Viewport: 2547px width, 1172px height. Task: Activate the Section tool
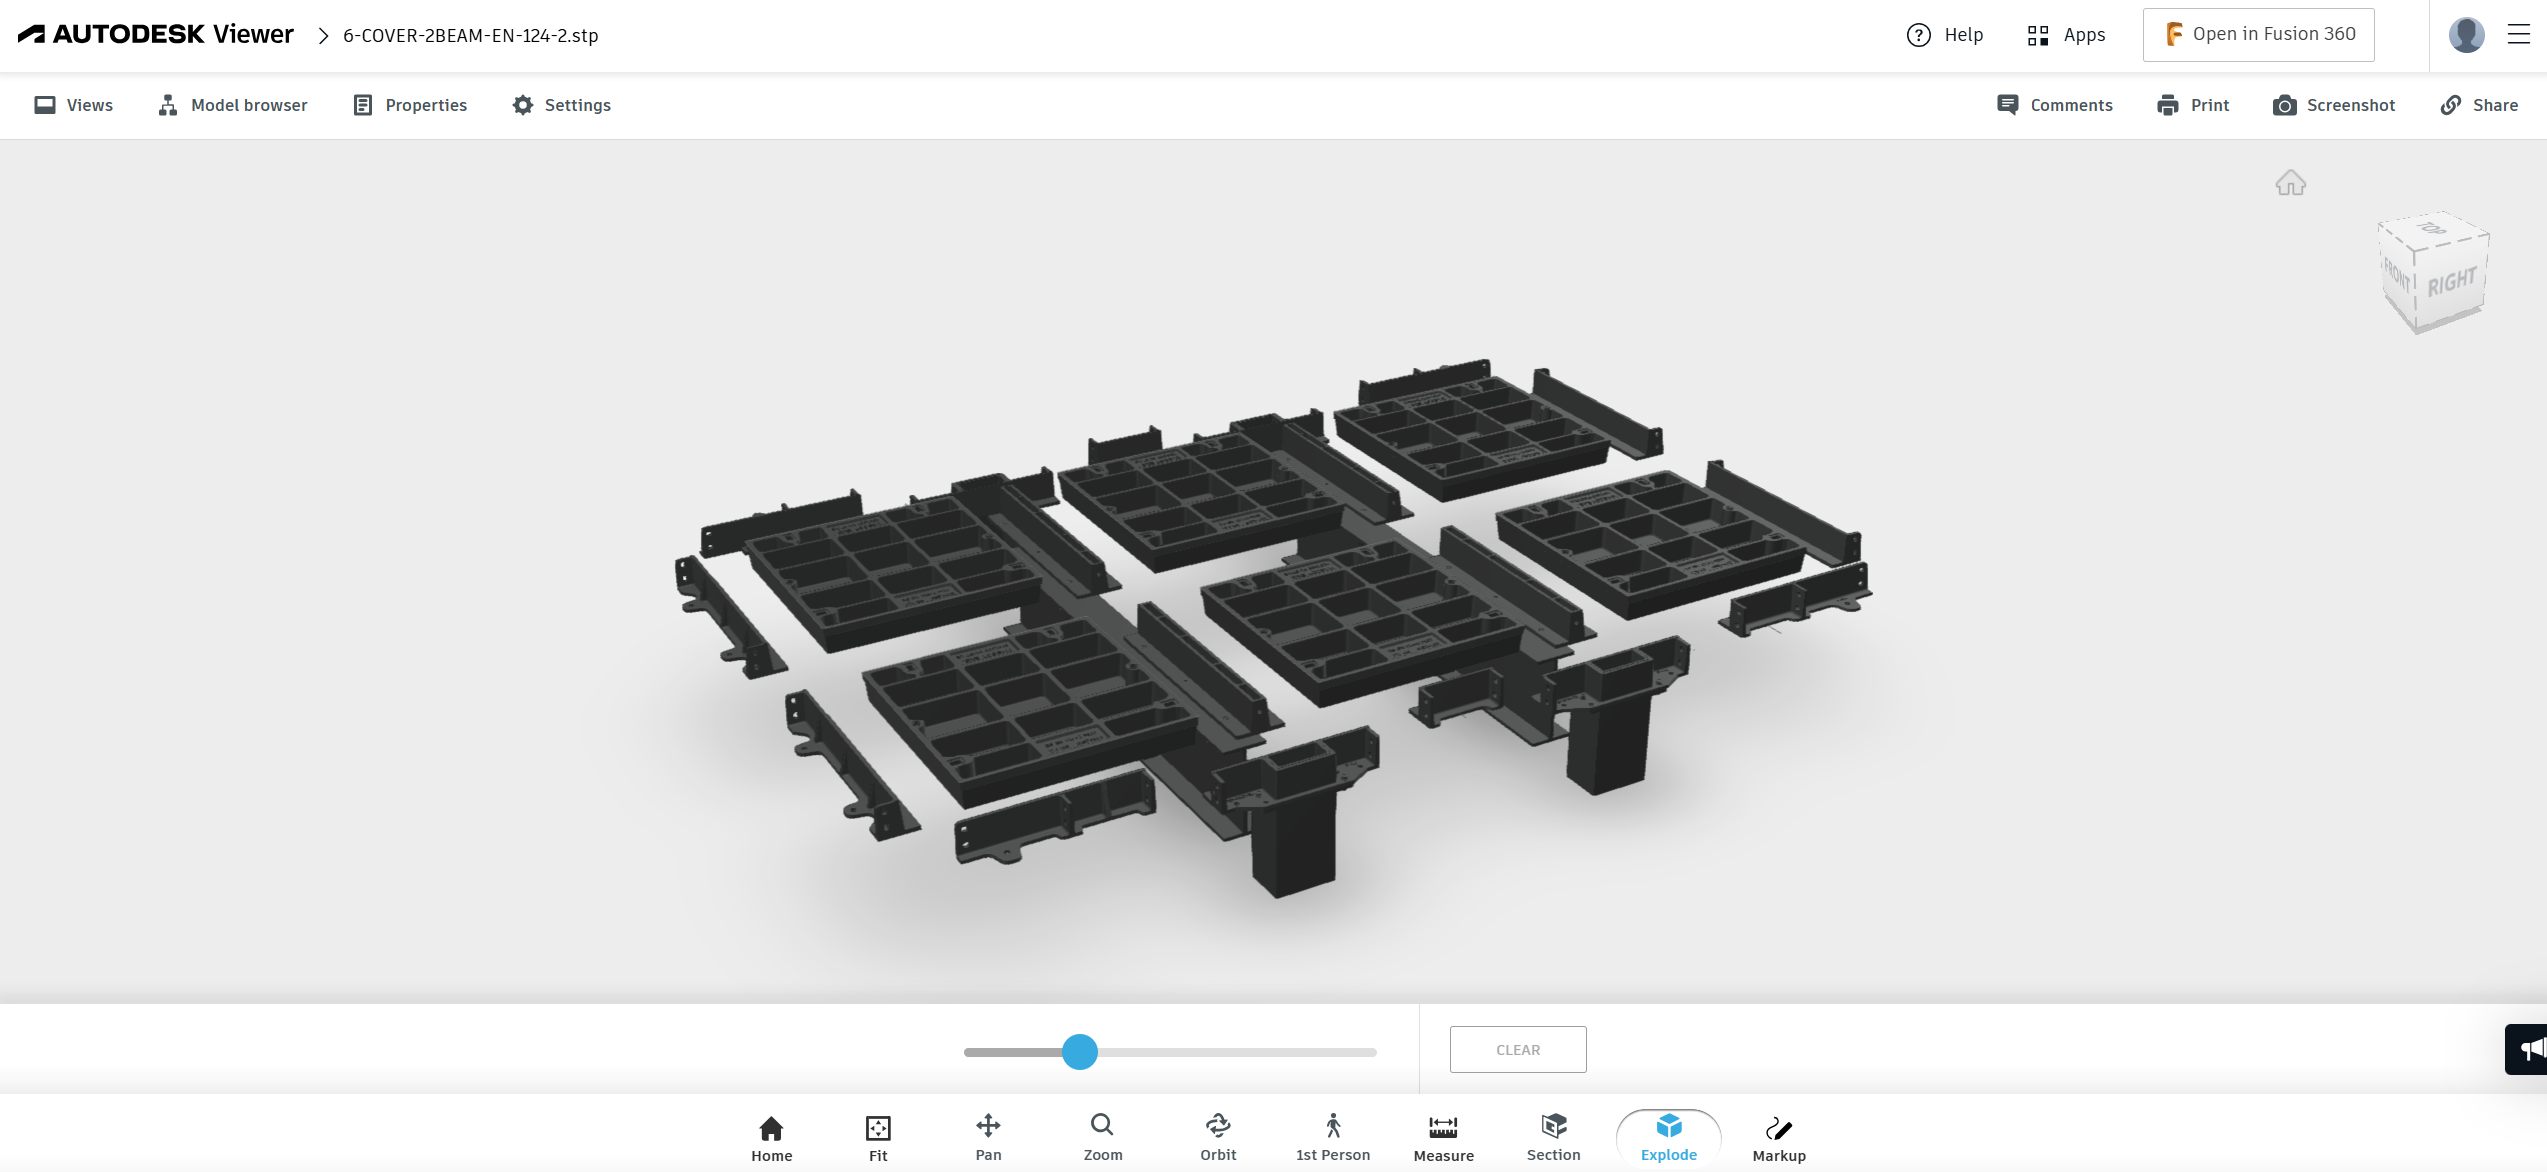(1553, 1137)
